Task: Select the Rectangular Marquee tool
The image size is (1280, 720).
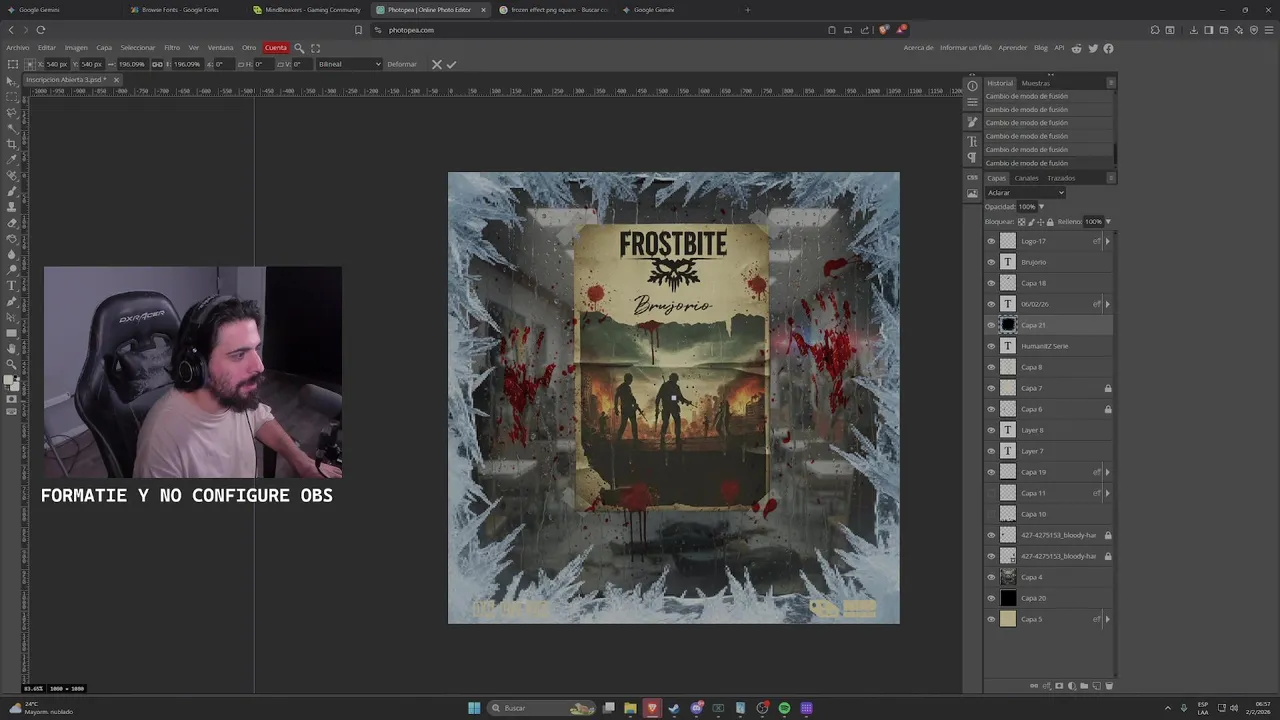Action: pos(12,97)
